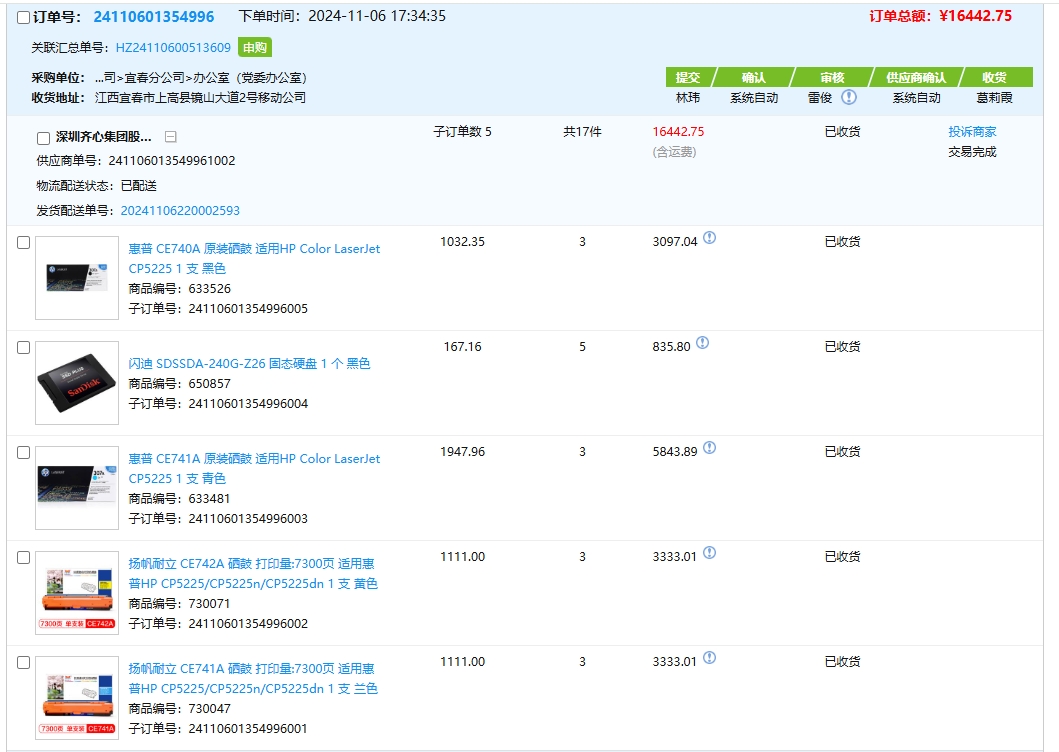Screen dimensions: 1059x752
Task: Select the 深圳齐心集团 supplier checkbox
Action: tap(43, 139)
